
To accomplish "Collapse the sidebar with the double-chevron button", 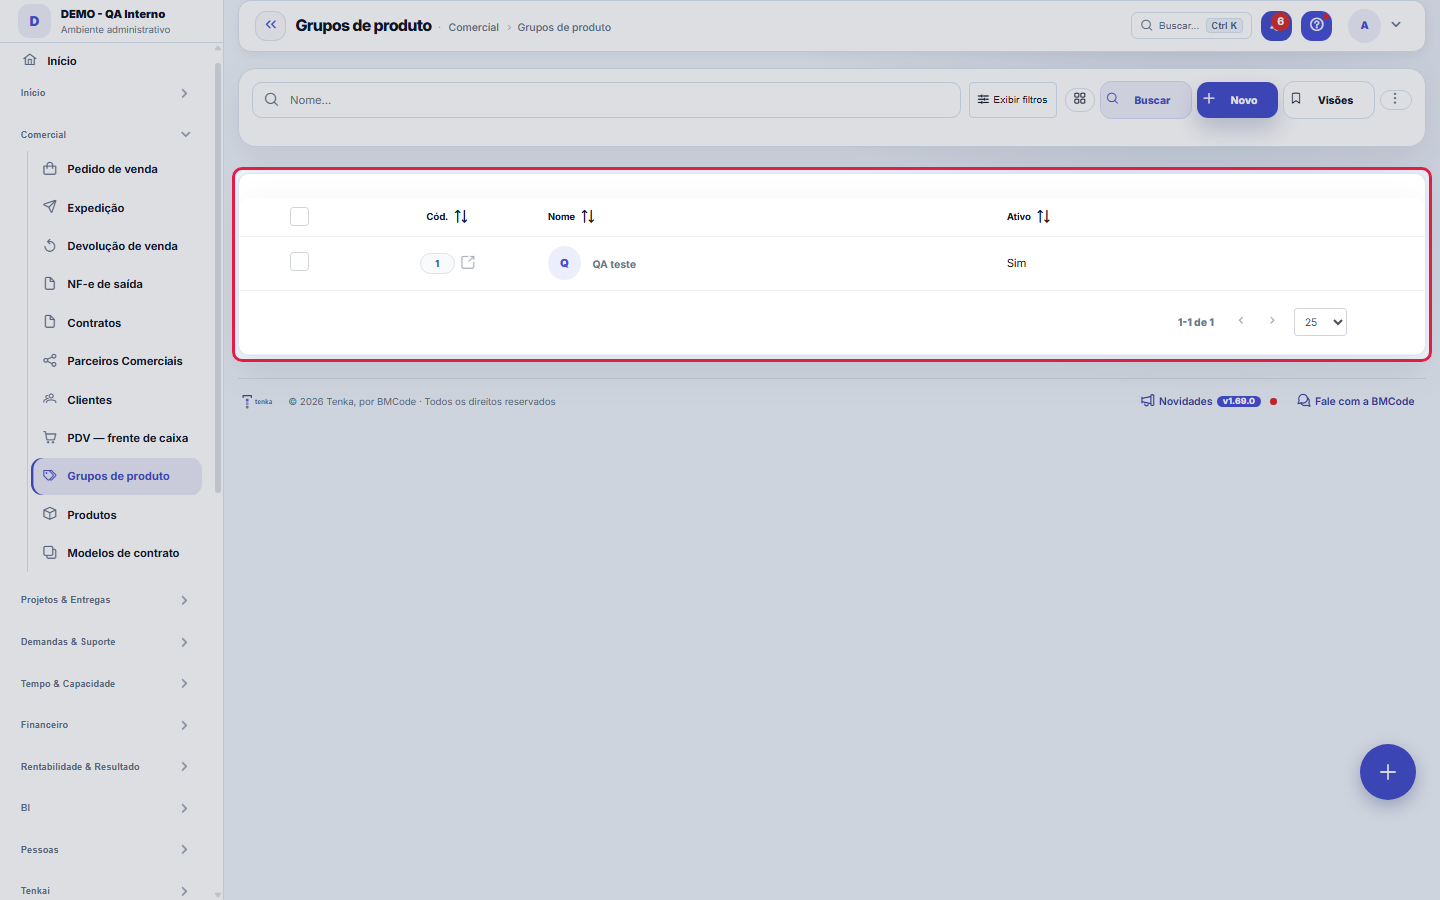I will tap(271, 25).
